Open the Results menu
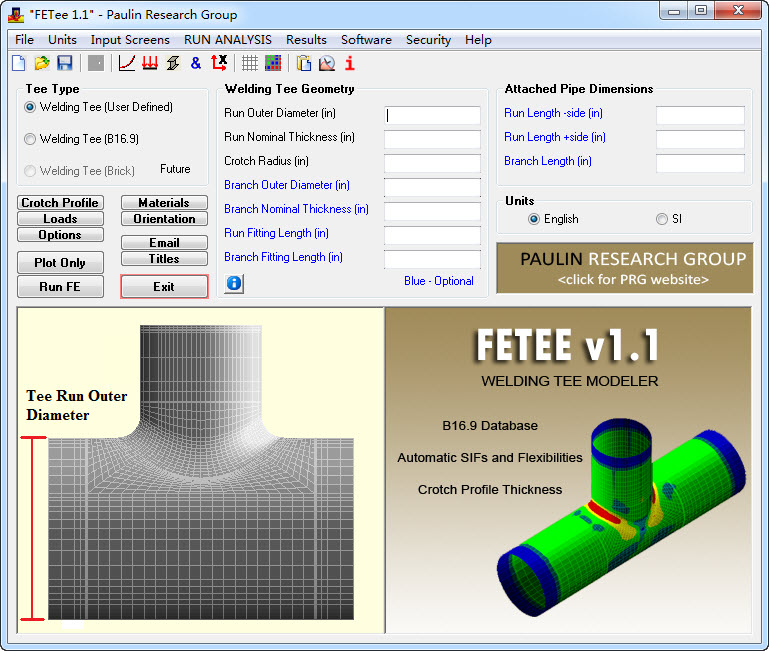Image resolution: width=769 pixels, height=651 pixels. pyautogui.click(x=307, y=40)
